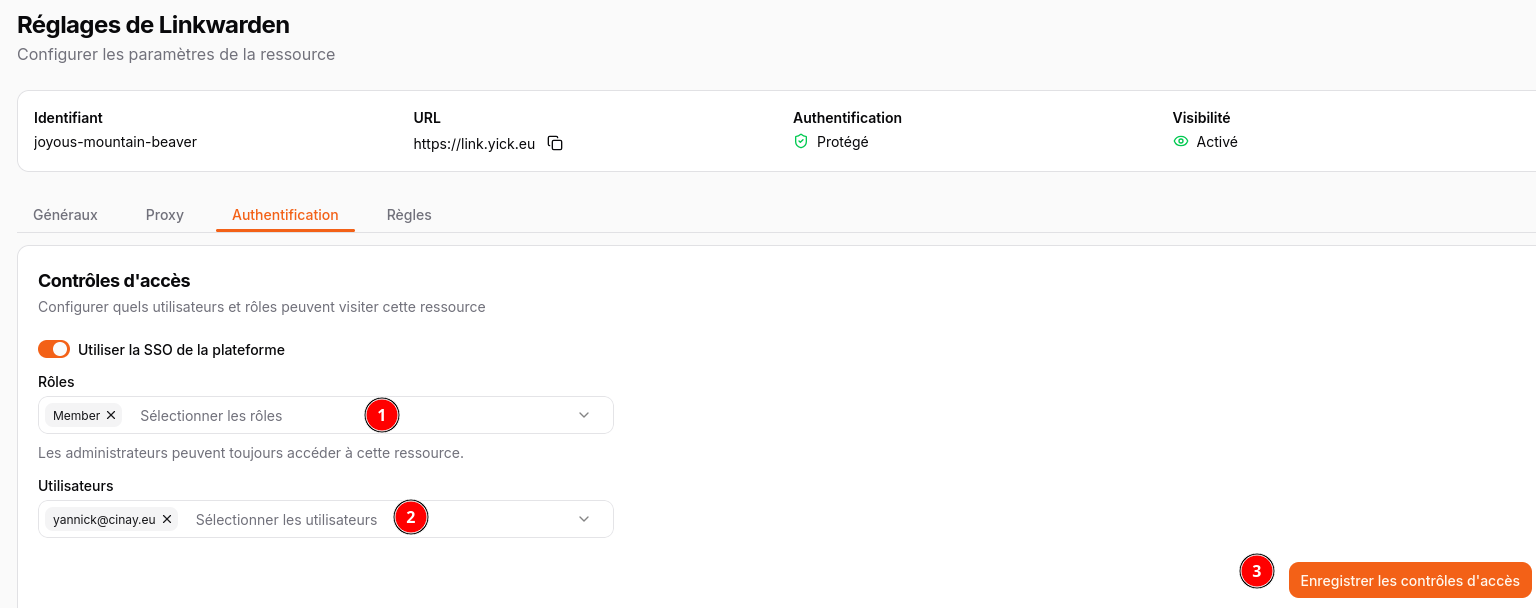Go to the Règles tab

click(x=409, y=215)
